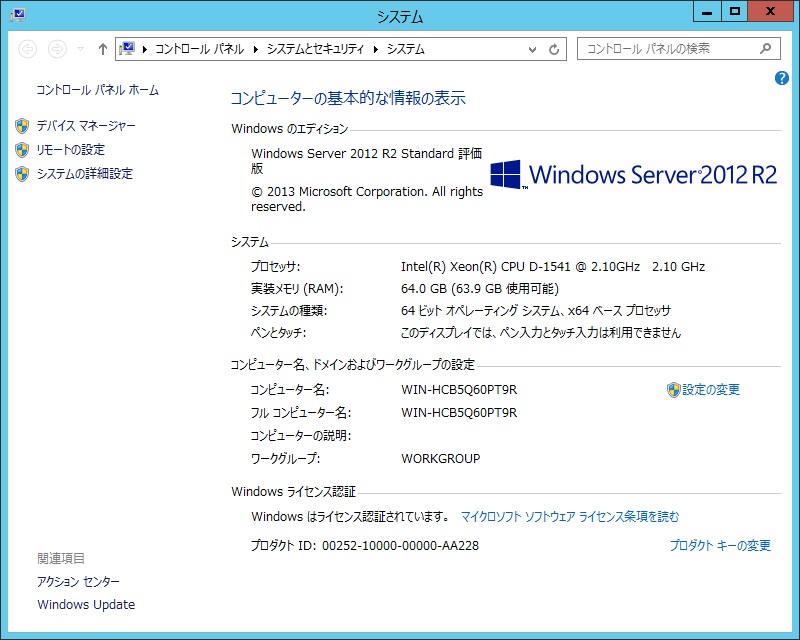Go up one level with the up arrow
The height and width of the screenshot is (640, 800).
tap(102, 49)
